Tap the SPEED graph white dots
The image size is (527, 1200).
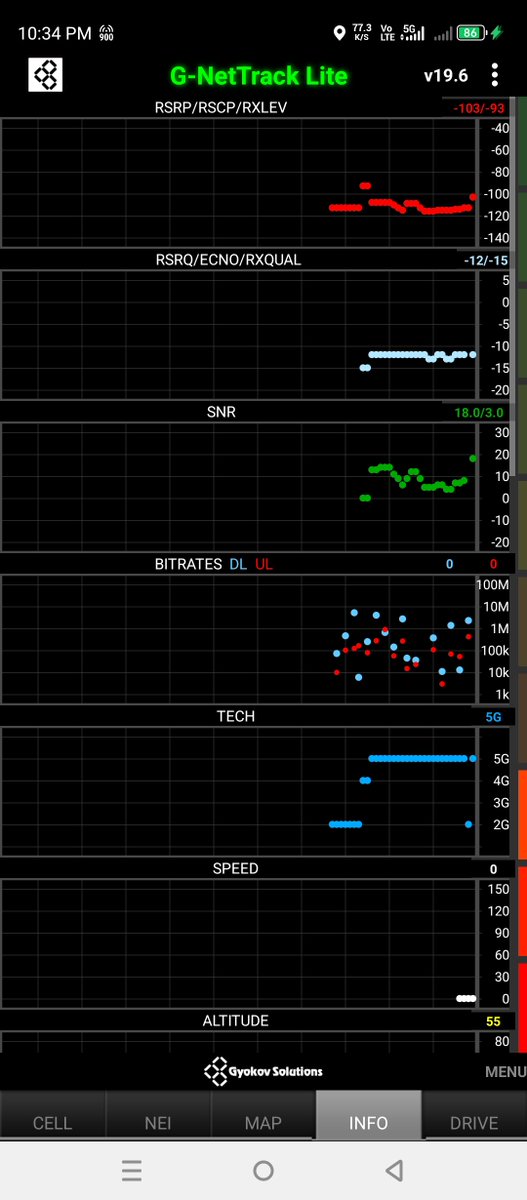click(466, 998)
